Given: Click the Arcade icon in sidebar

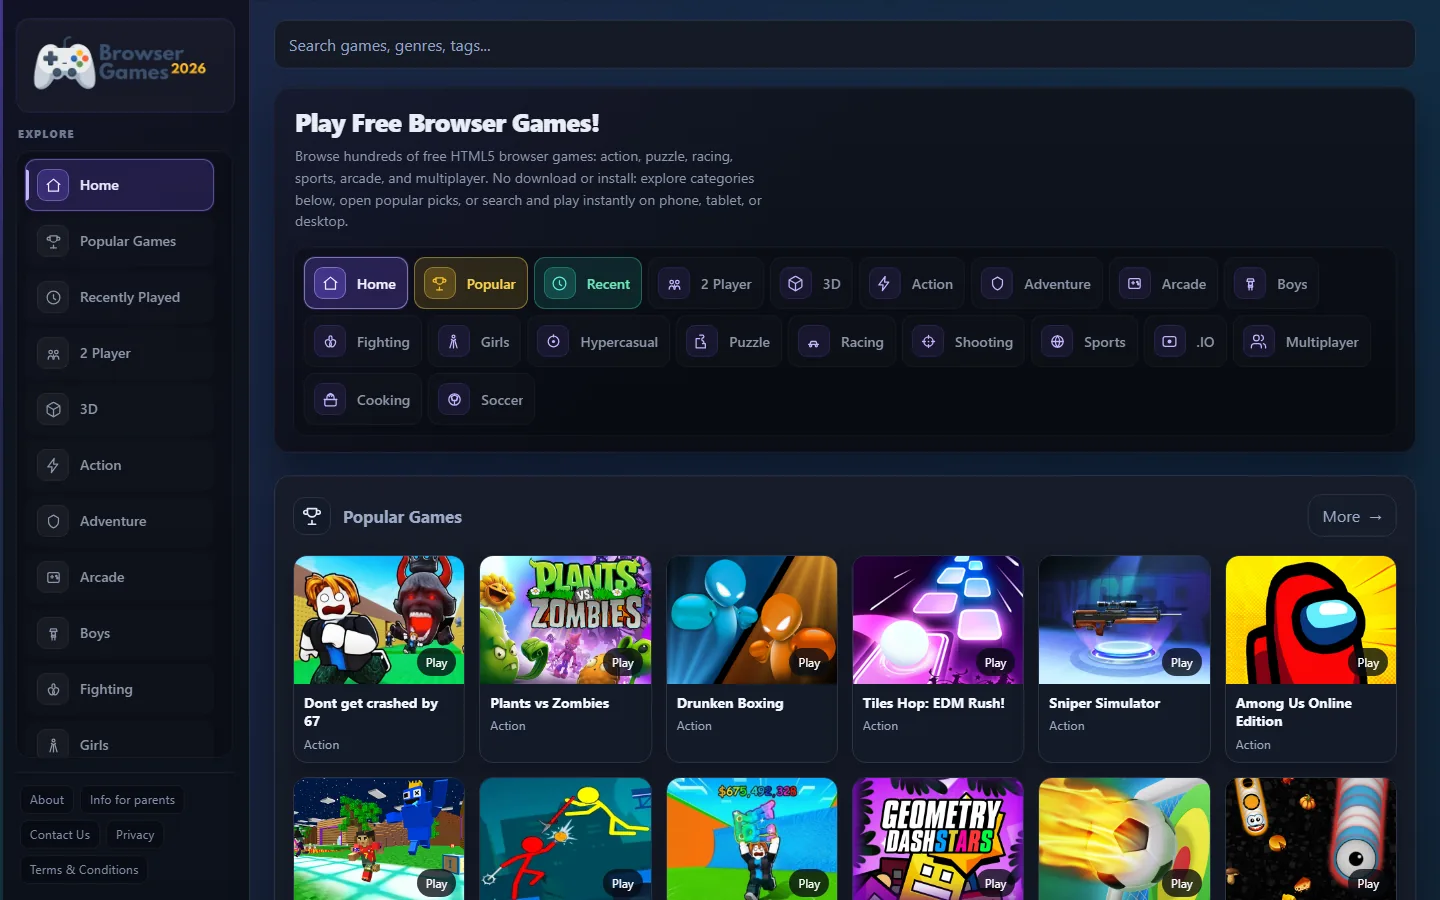Looking at the screenshot, I should (54, 577).
